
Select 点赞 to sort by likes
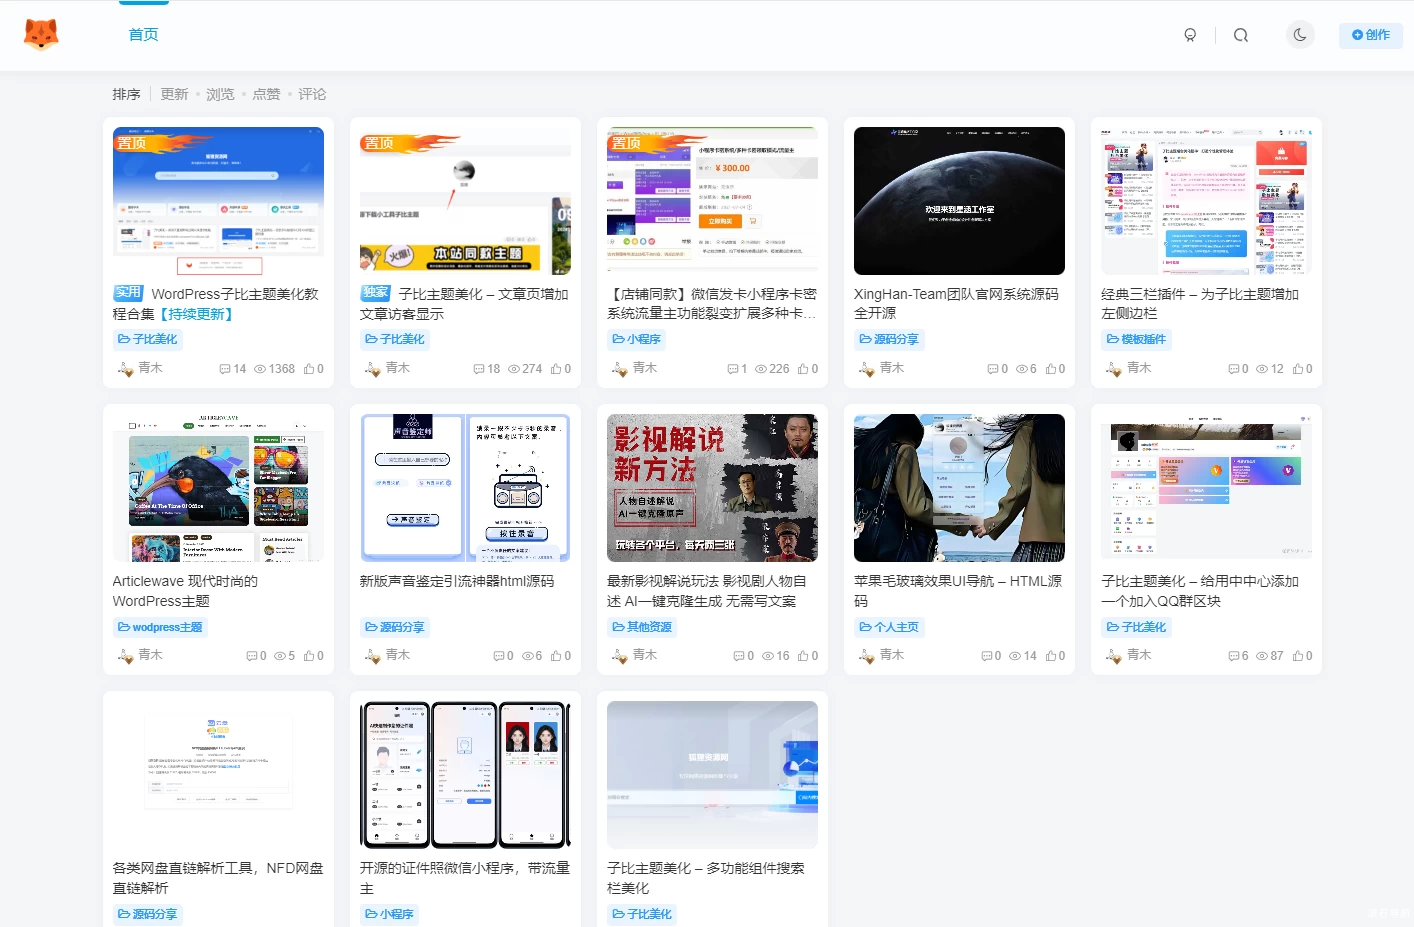point(266,94)
